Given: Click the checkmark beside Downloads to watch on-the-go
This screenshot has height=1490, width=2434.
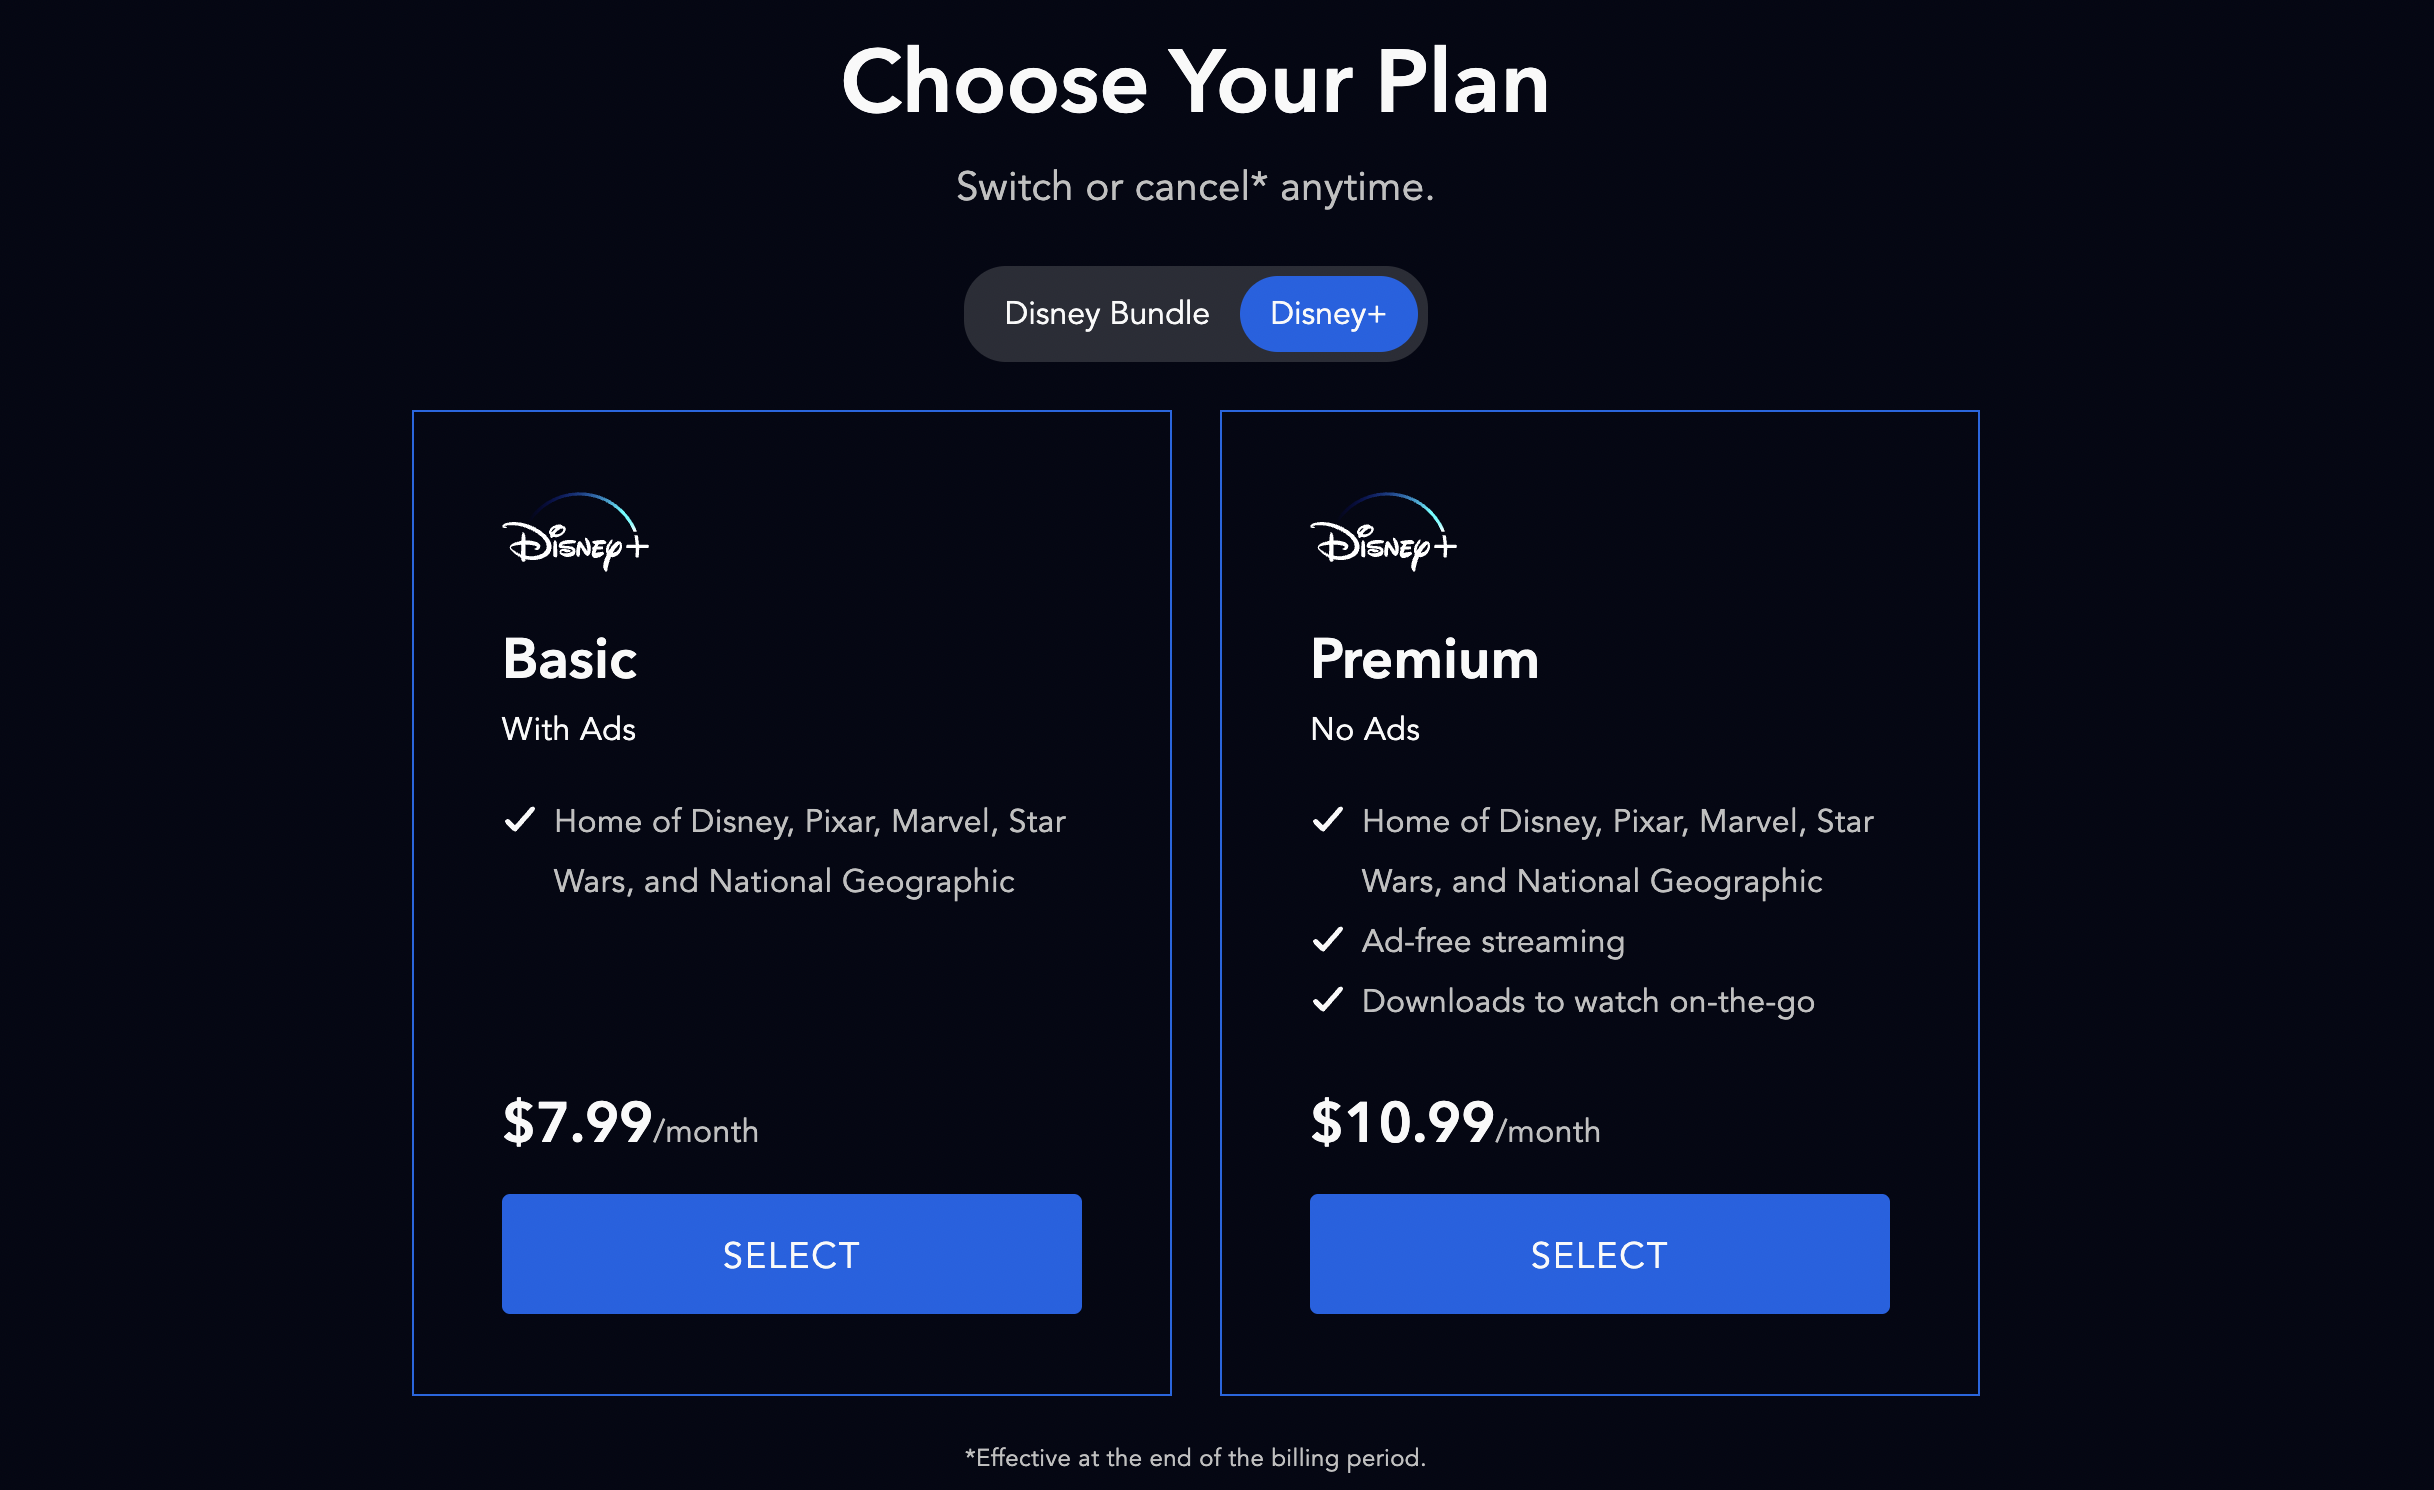Looking at the screenshot, I should (1327, 998).
